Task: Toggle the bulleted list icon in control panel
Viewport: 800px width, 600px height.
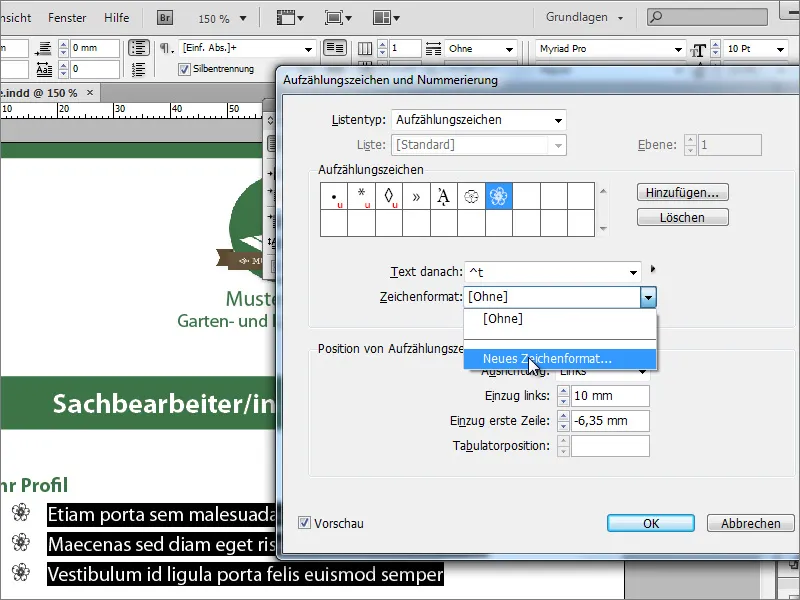Action: click(x=138, y=48)
